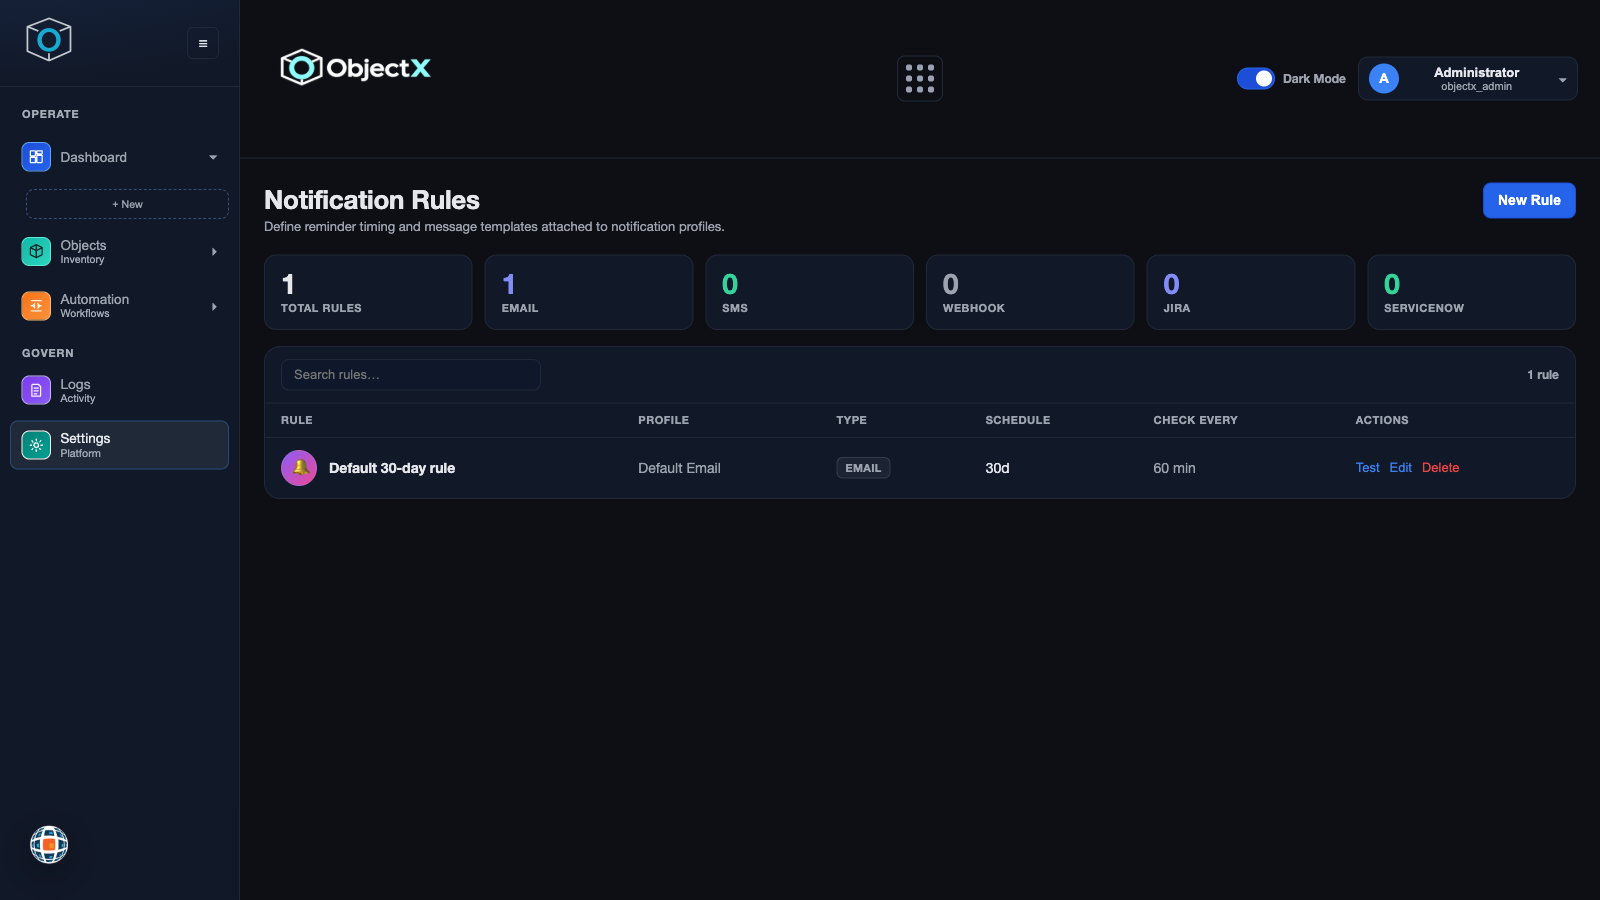Click the CHECK EVERY column header
The image size is (1600, 900).
tap(1196, 420)
